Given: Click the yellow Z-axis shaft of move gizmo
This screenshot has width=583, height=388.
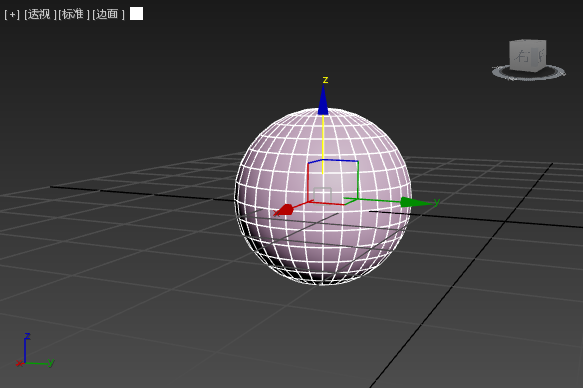Looking at the screenshot, I should (323, 144).
